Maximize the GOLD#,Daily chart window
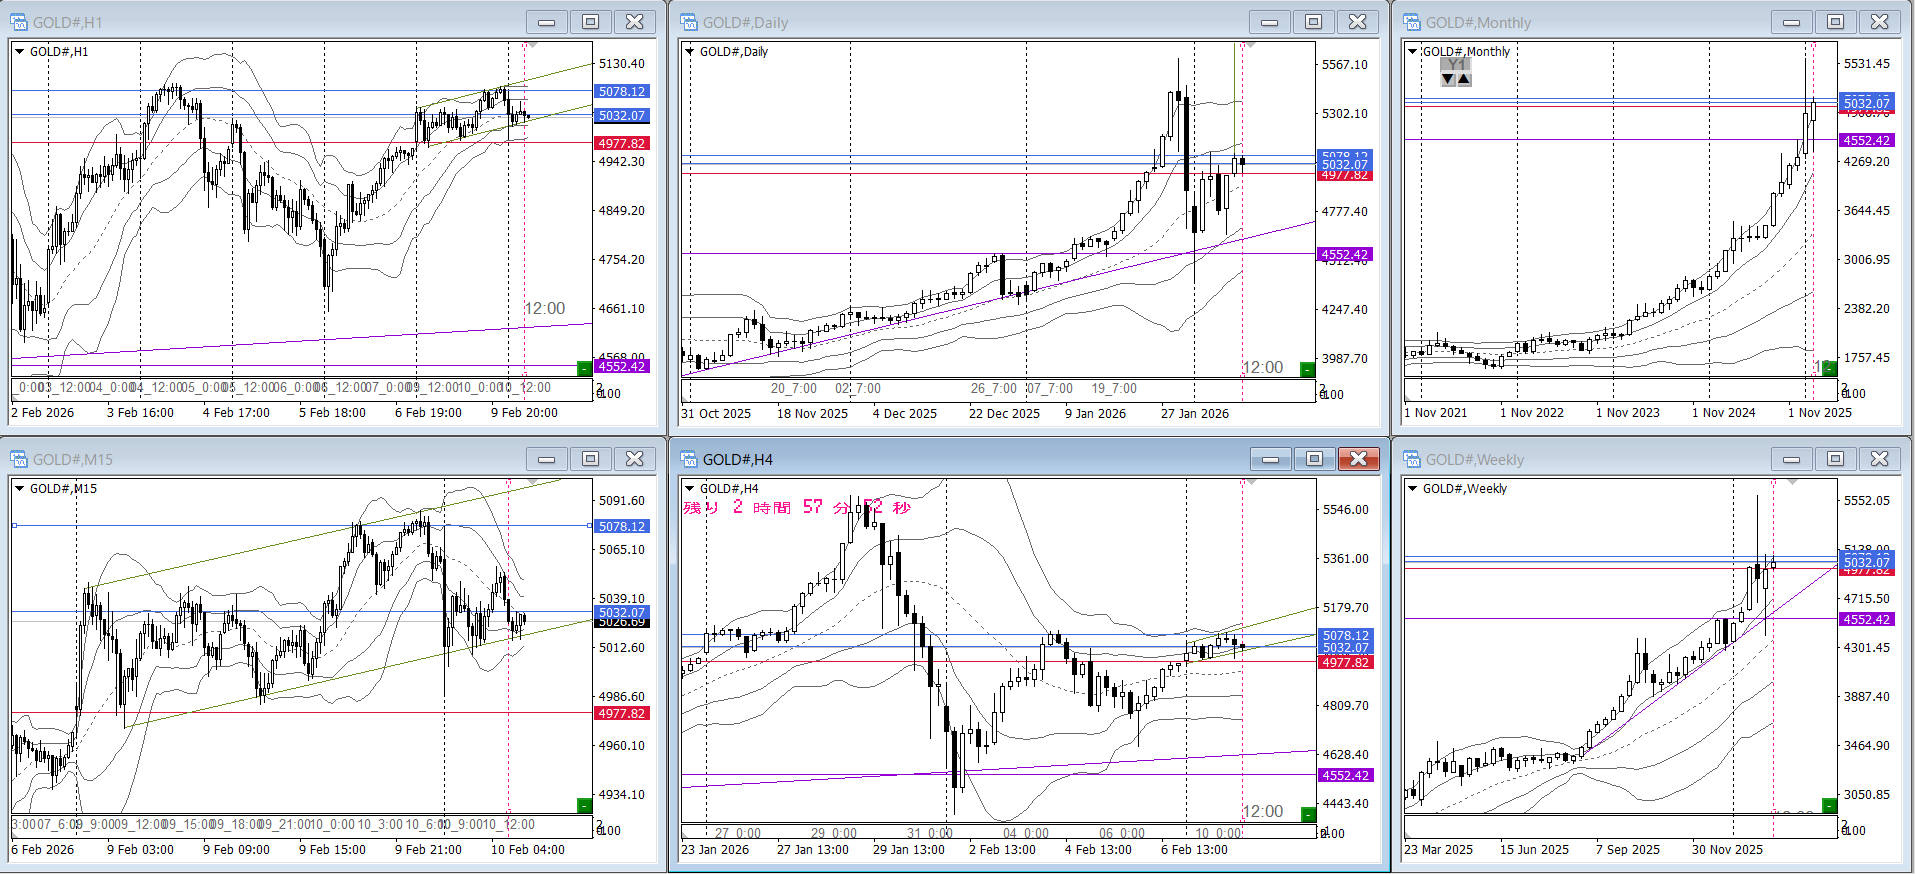The image size is (1916, 874). (x=1313, y=22)
